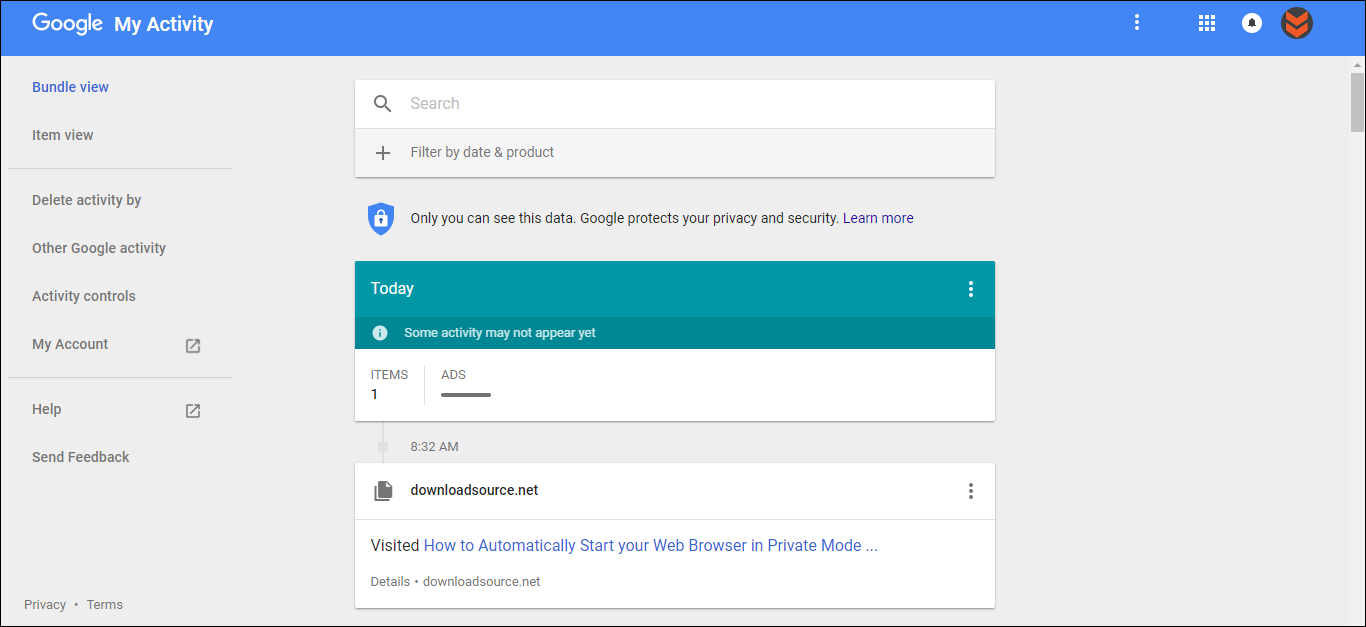Click the My Activity header title
Image resolution: width=1366 pixels, height=627 pixels.
click(163, 25)
